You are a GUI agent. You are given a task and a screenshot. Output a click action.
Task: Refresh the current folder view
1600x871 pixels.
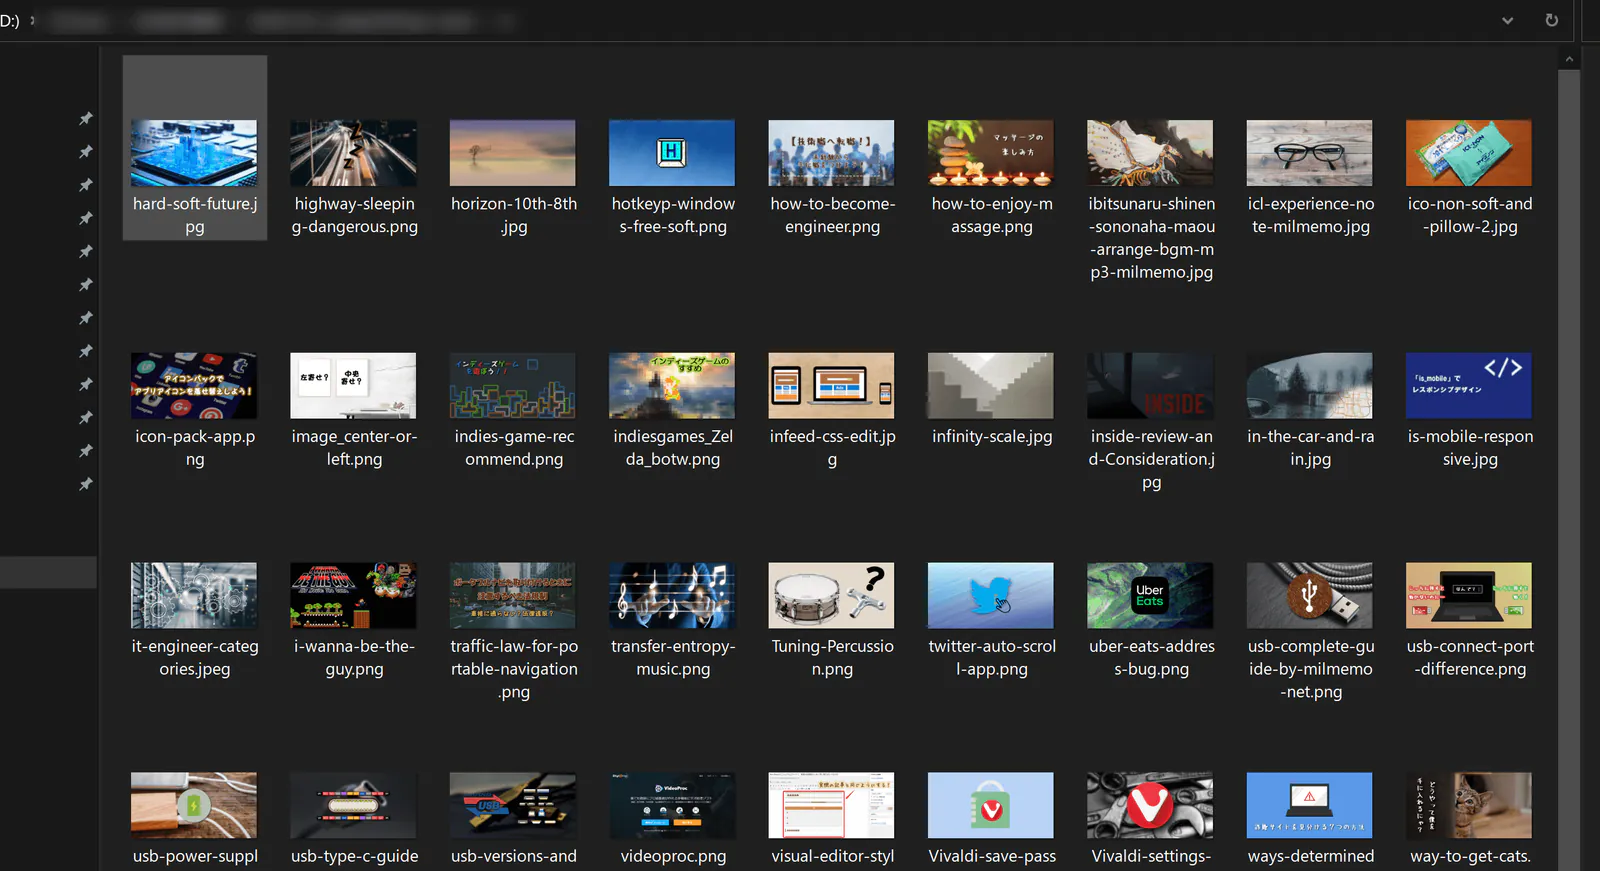(1551, 20)
